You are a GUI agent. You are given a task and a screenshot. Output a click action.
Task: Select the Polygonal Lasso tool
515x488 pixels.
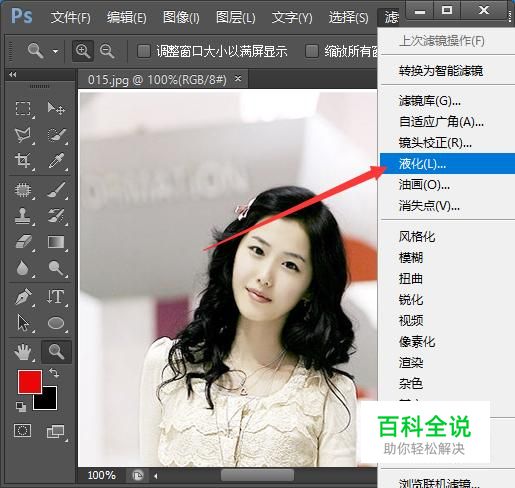23,135
